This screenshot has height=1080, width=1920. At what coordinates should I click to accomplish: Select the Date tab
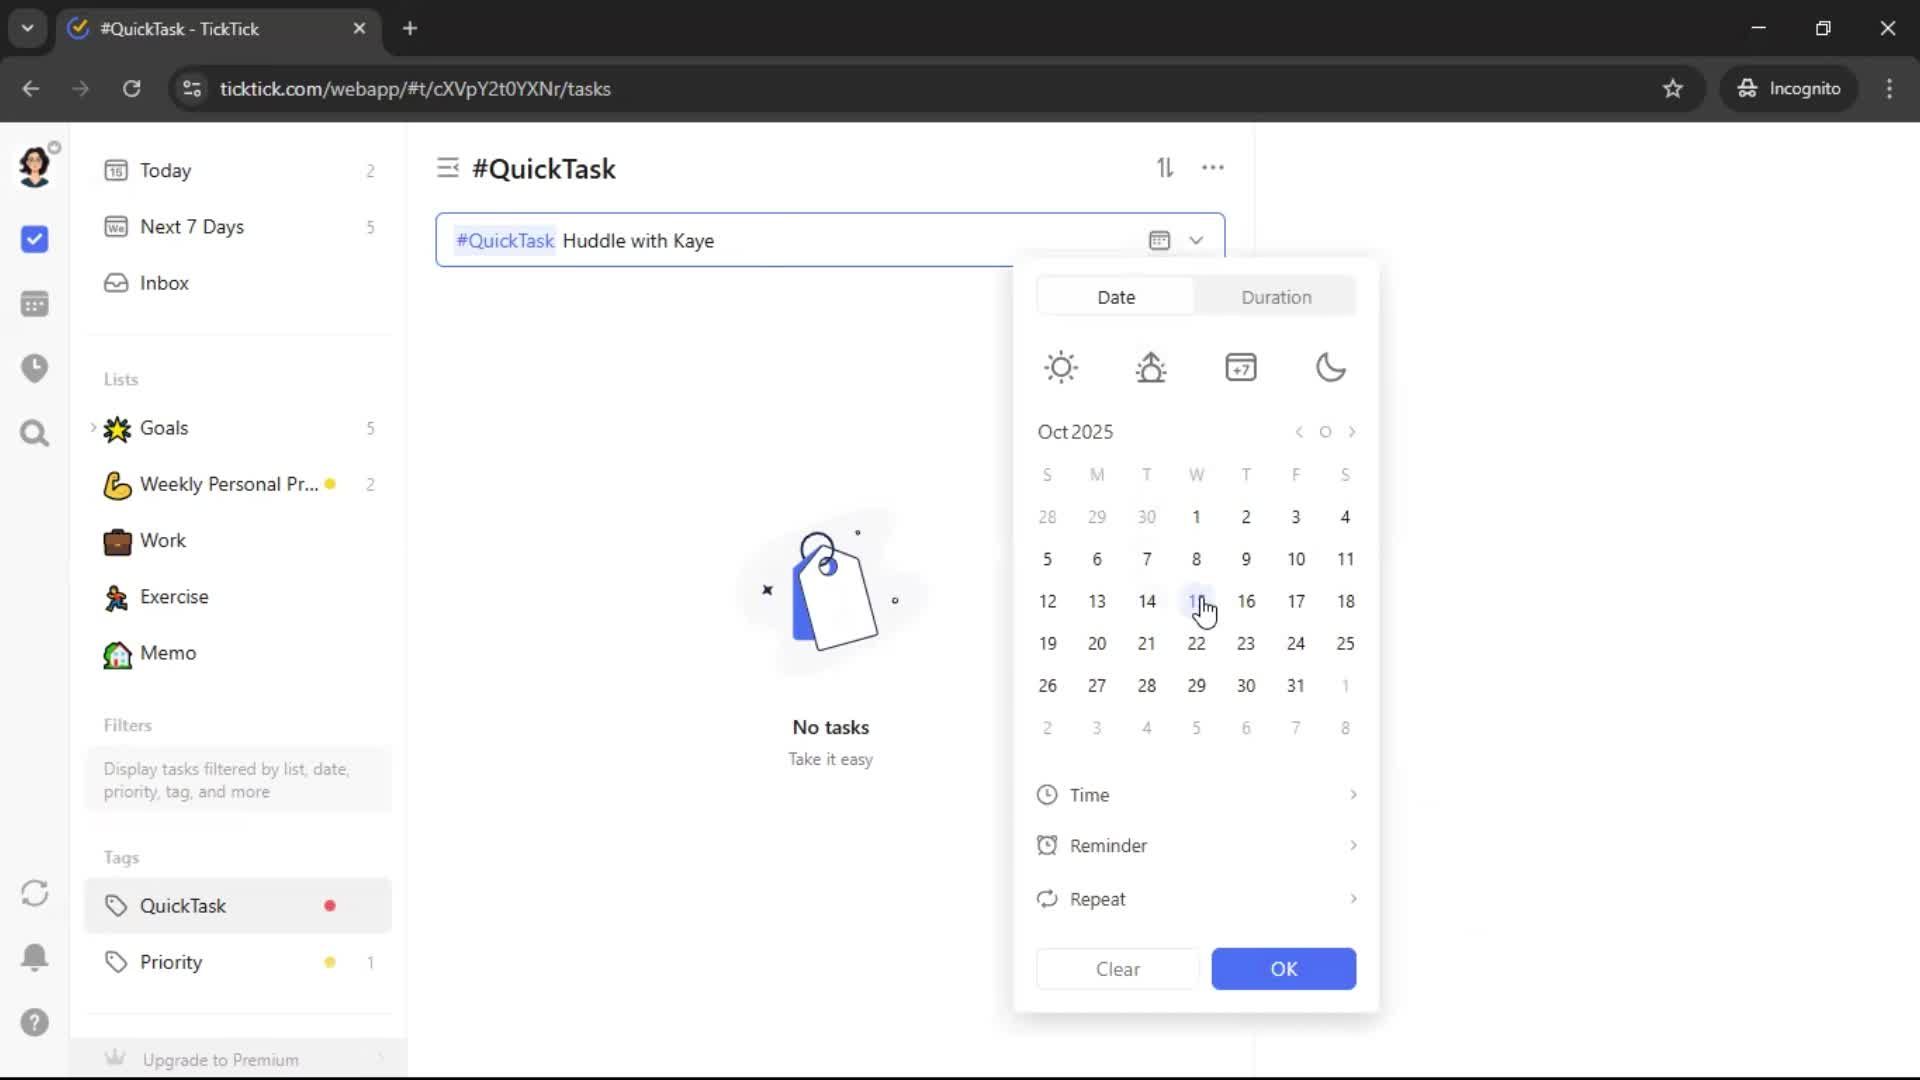pyautogui.click(x=1116, y=297)
